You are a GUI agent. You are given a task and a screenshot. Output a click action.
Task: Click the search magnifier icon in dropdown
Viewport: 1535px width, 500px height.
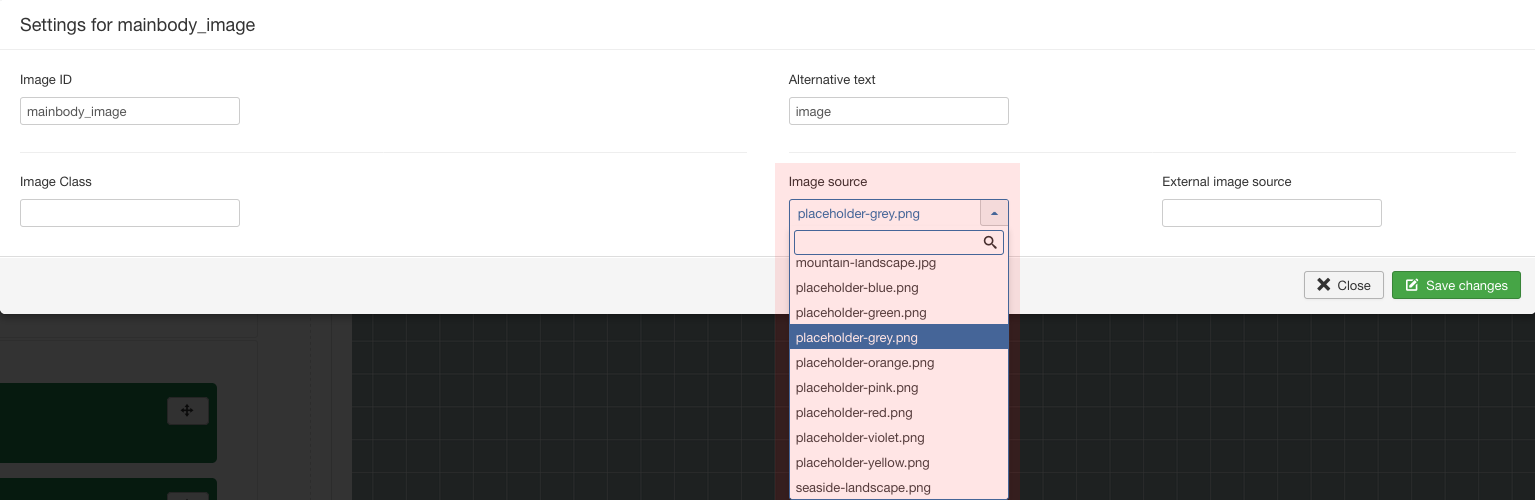tap(990, 242)
